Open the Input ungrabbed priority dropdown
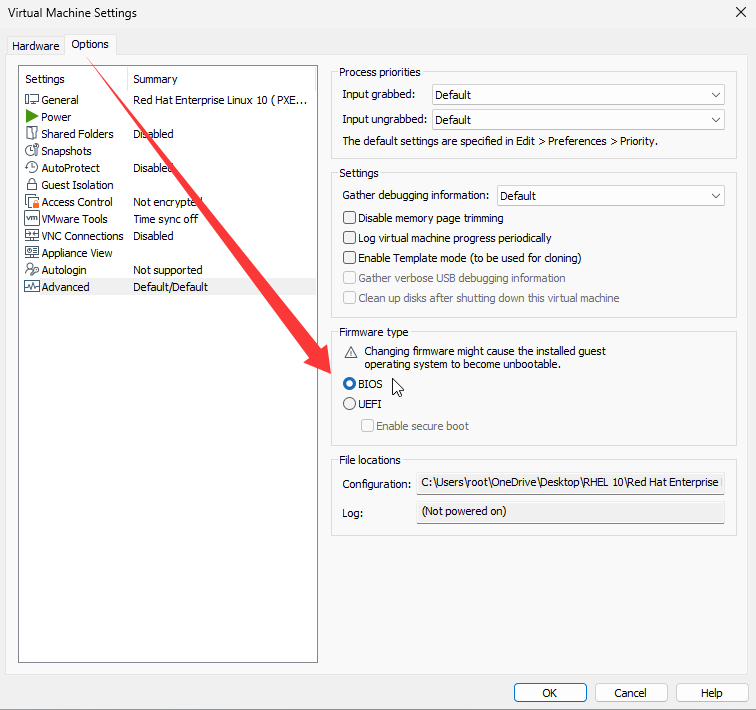This screenshot has width=756, height=710. [x=577, y=120]
